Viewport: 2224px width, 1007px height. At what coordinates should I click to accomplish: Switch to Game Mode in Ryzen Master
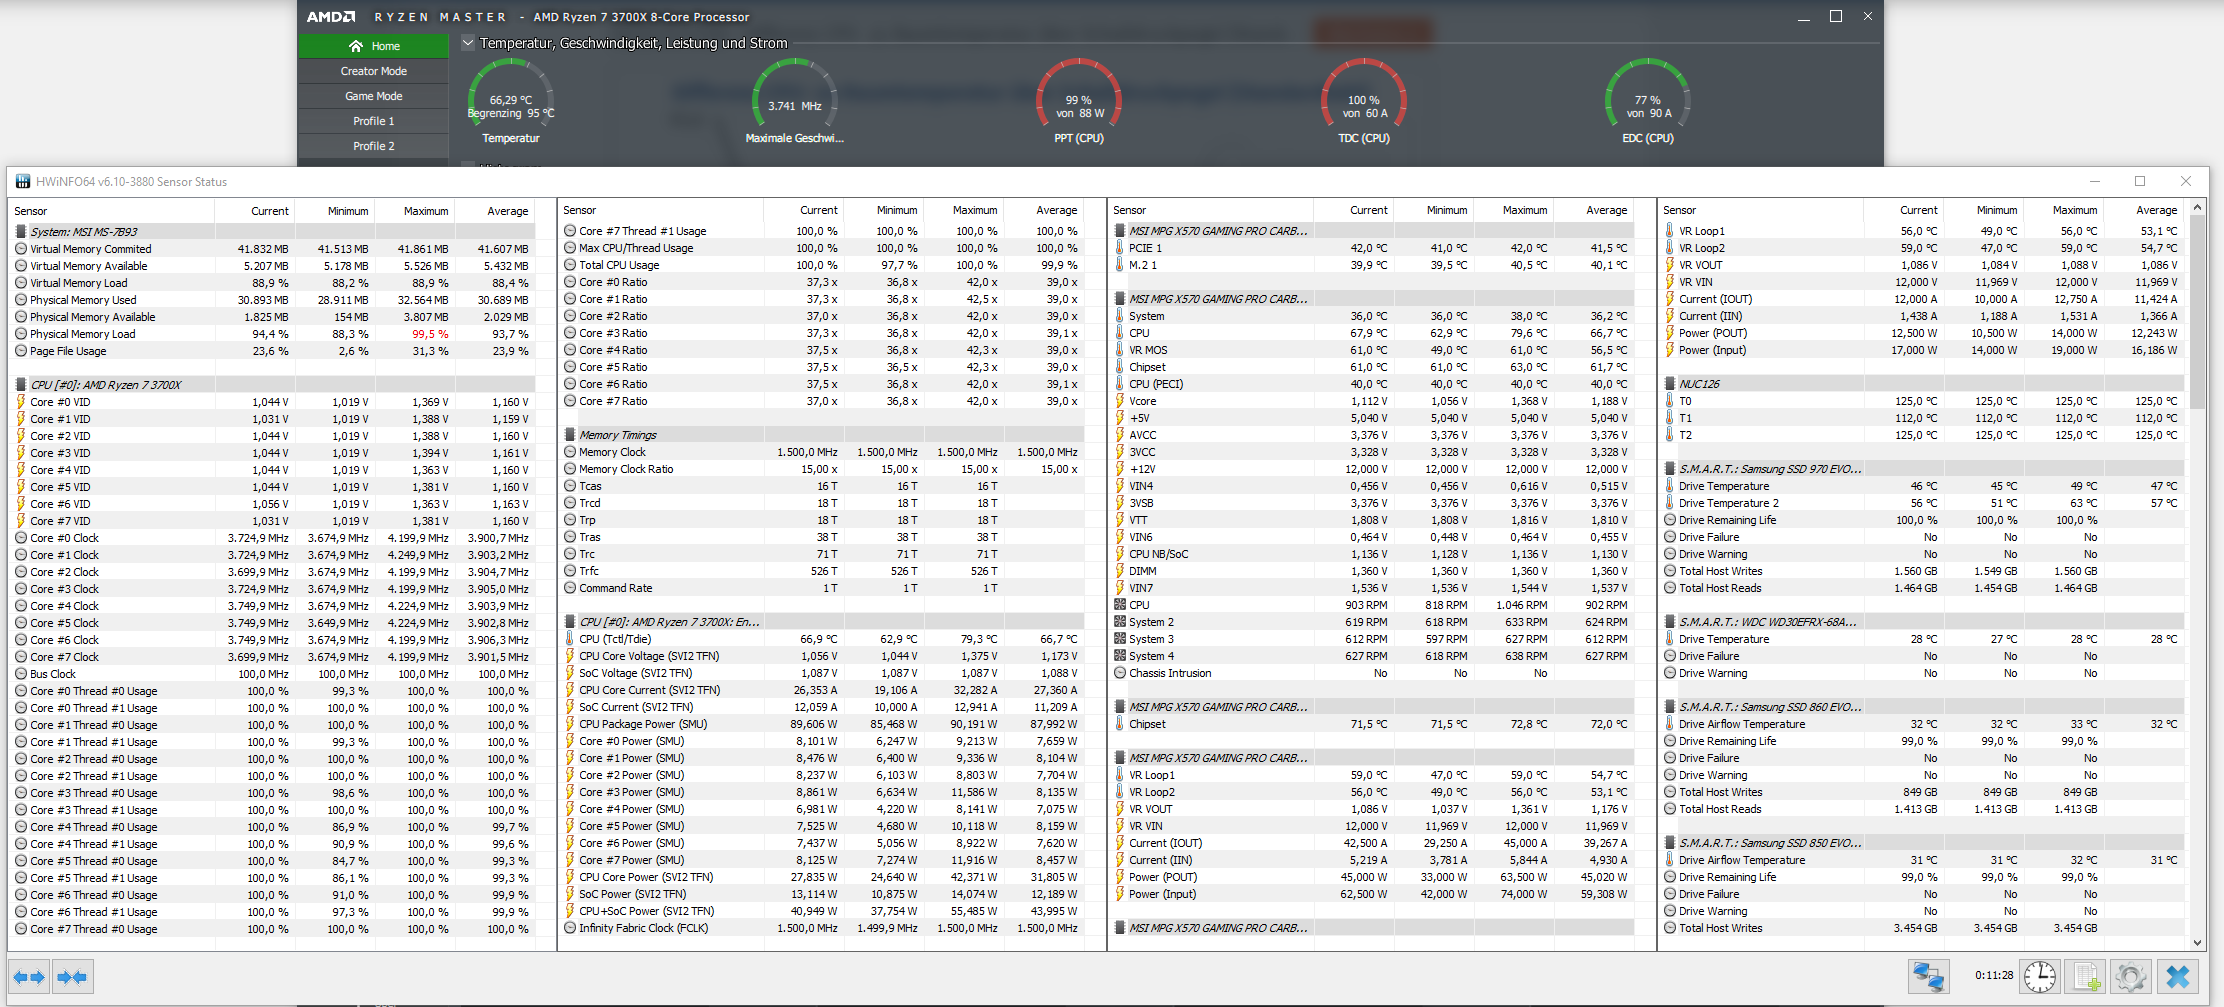tap(374, 96)
